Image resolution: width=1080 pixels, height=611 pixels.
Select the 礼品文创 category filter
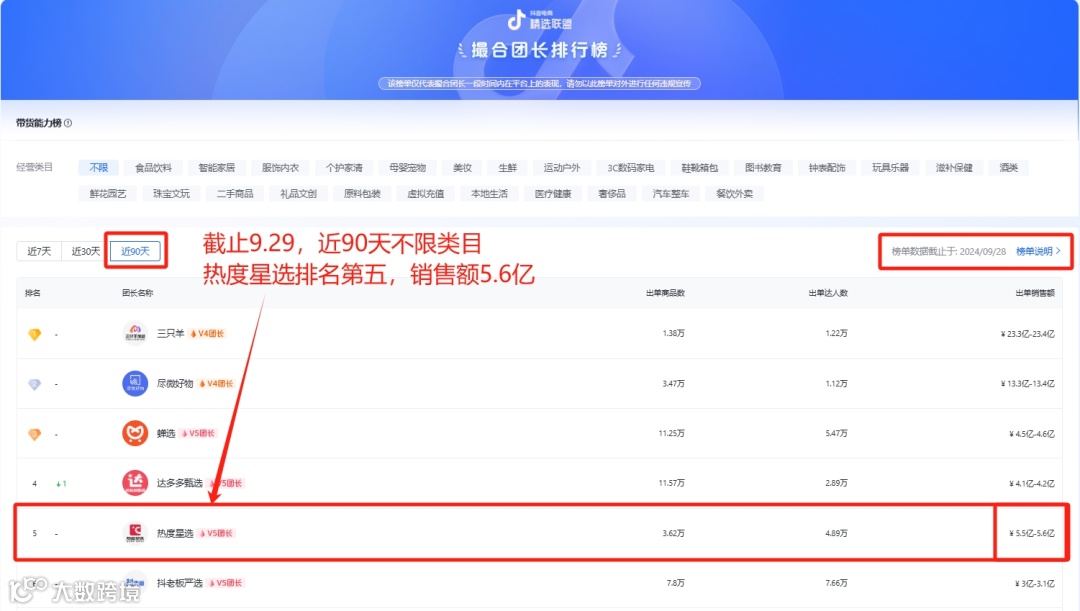click(298, 194)
